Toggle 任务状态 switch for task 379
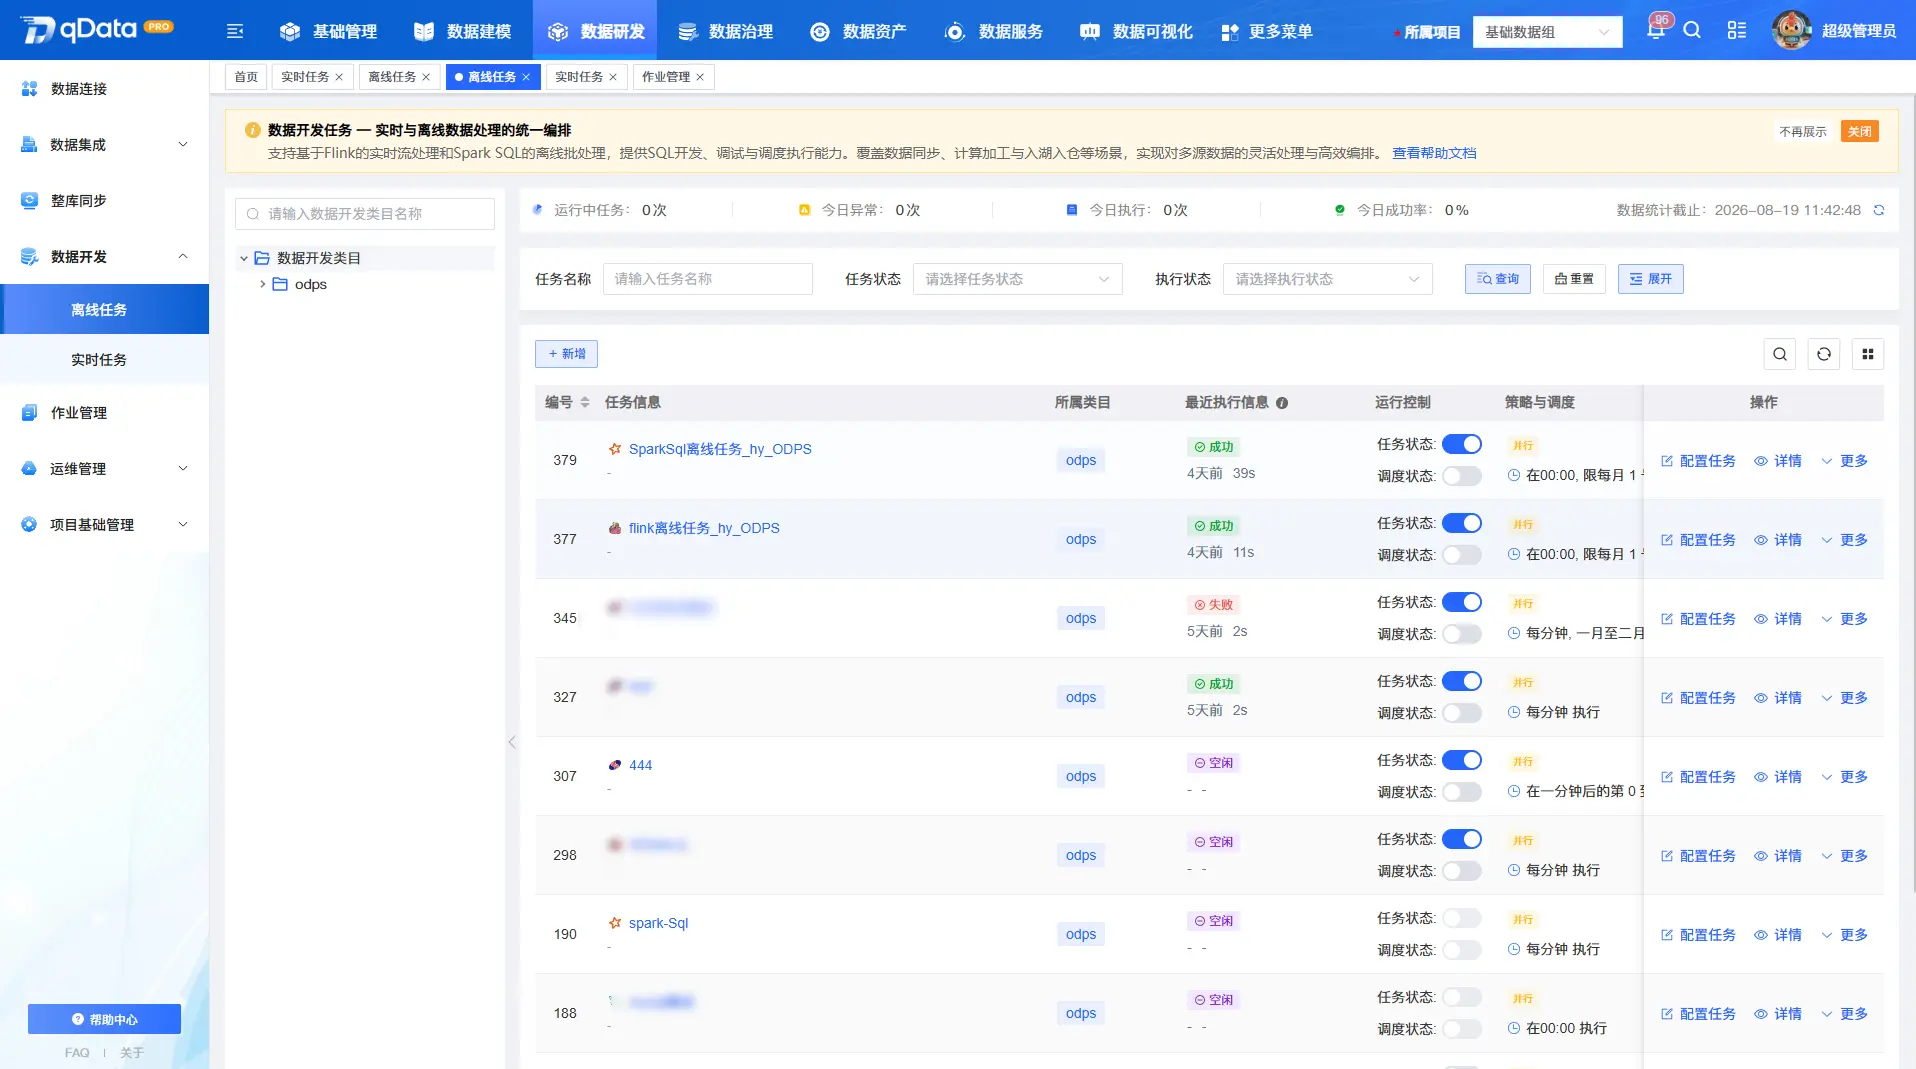The image size is (1916, 1069). (1461, 444)
